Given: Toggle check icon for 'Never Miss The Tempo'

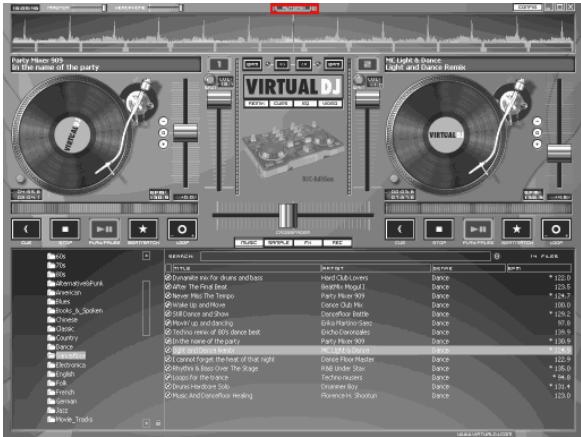Looking at the screenshot, I should 168,296.
